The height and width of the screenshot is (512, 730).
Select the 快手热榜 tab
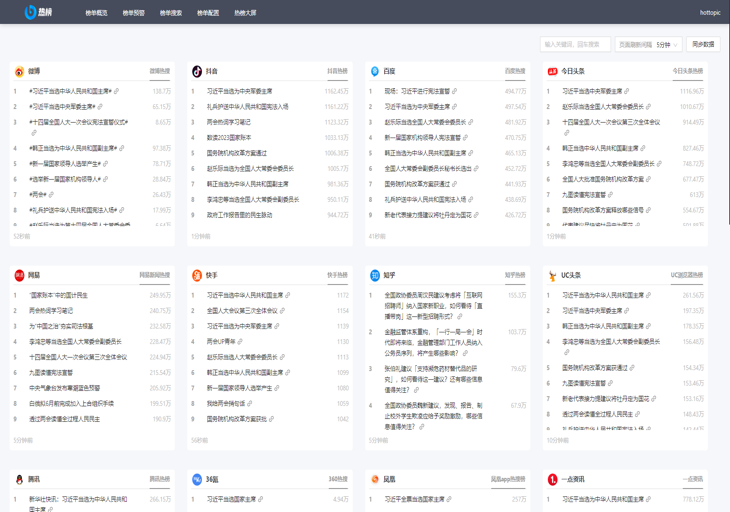click(x=338, y=275)
